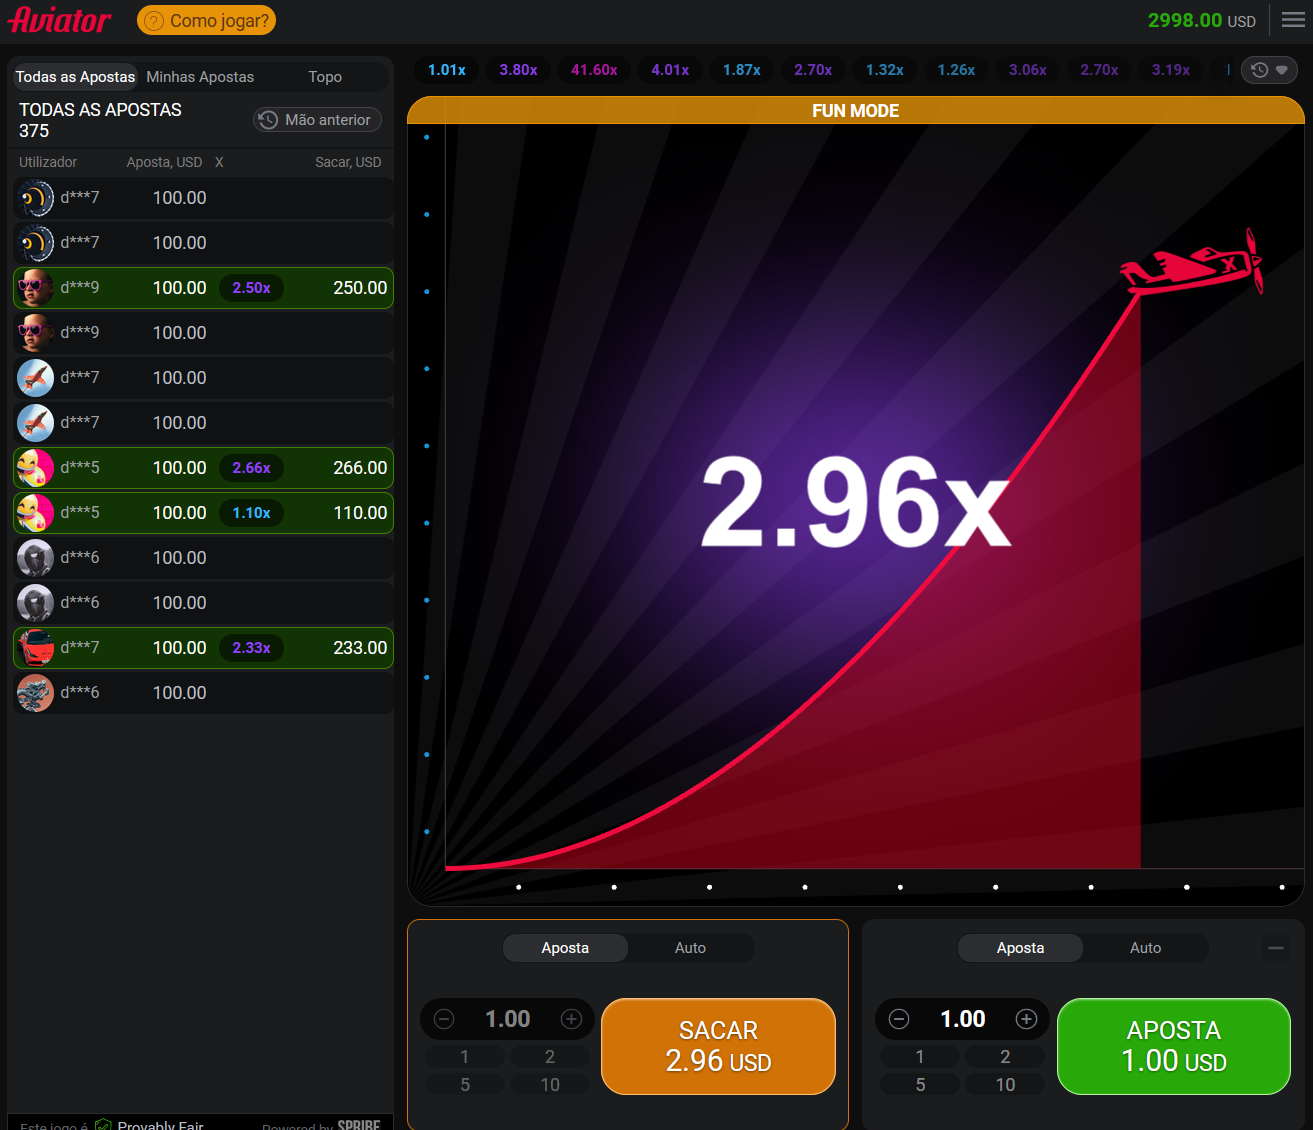Choose quick bet 5 in right panel
Viewport: 1313px width, 1130px height.
(919, 1085)
